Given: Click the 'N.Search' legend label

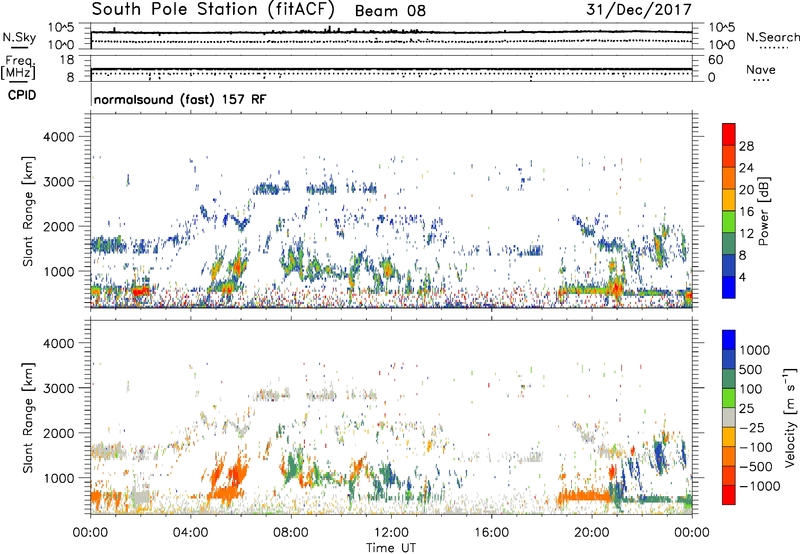Looking at the screenshot, I should point(772,37).
